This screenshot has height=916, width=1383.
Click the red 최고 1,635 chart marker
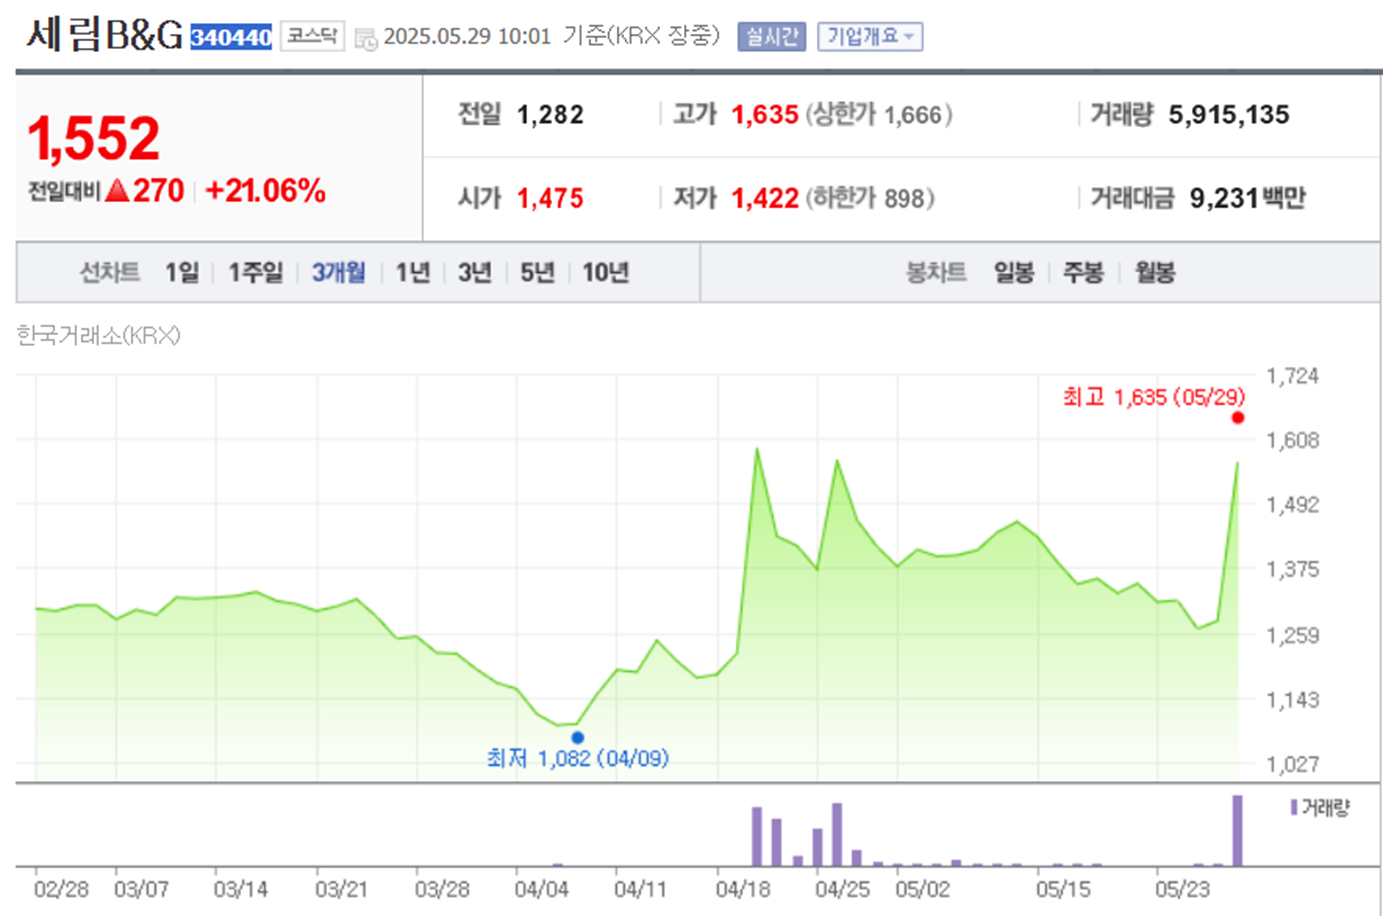(1238, 418)
